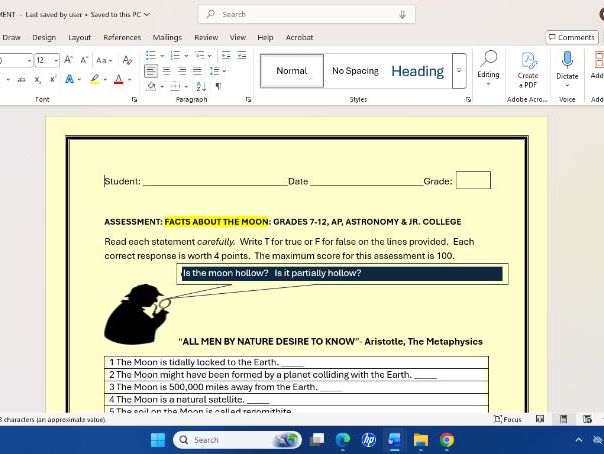Toggle Show/Hide paragraph marks
Screen dimensions: 604x454
(219, 87)
